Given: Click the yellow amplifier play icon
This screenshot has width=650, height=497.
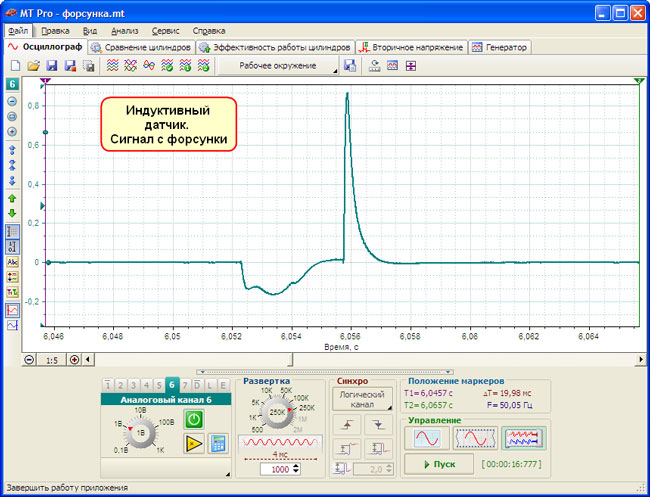Looking at the screenshot, I should point(194,444).
